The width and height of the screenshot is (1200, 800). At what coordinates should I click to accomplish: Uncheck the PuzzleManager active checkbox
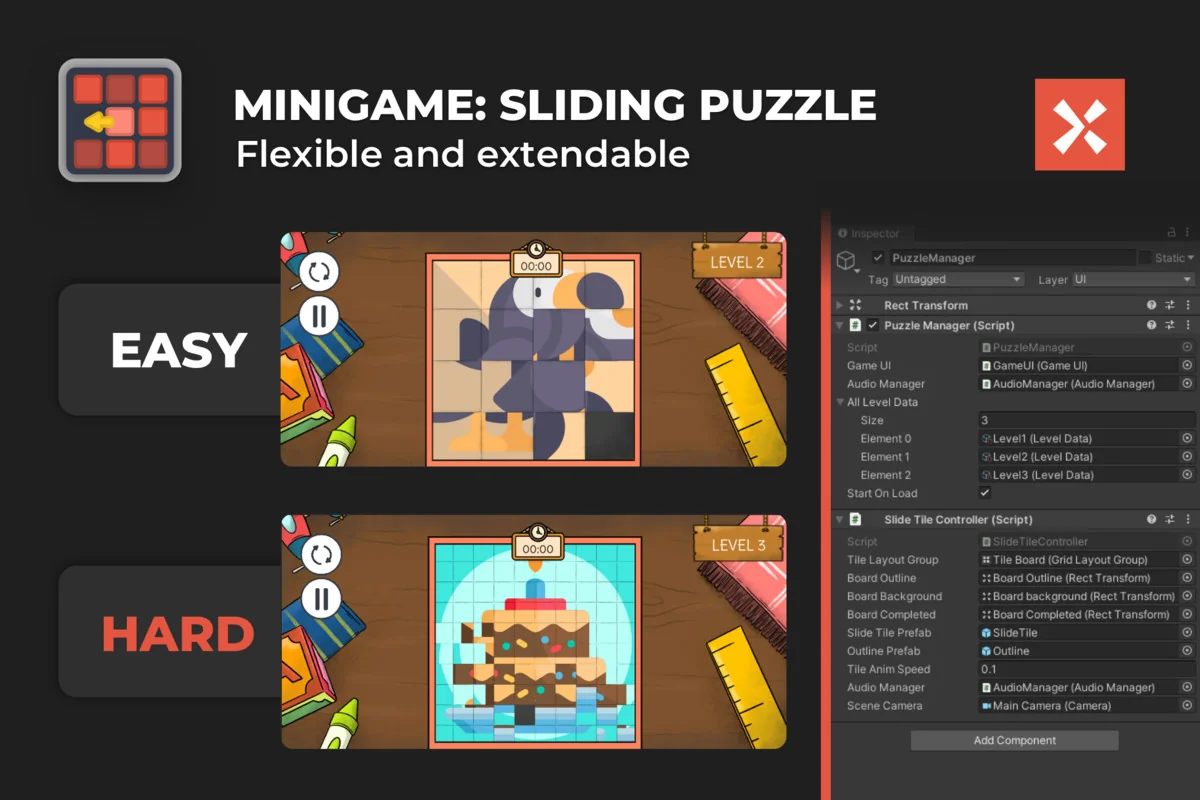pyautogui.click(x=877, y=258)
